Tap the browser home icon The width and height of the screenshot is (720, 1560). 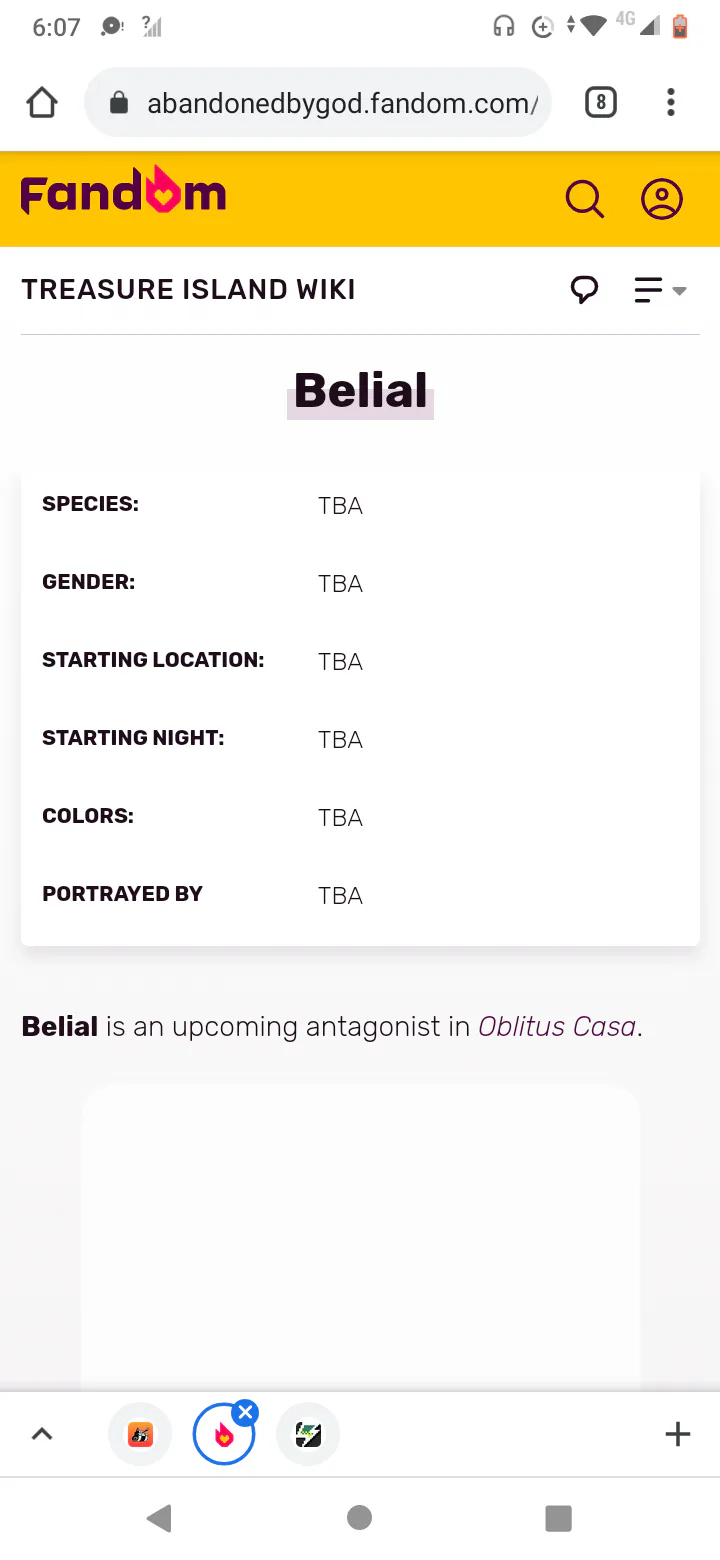point(42,102)
